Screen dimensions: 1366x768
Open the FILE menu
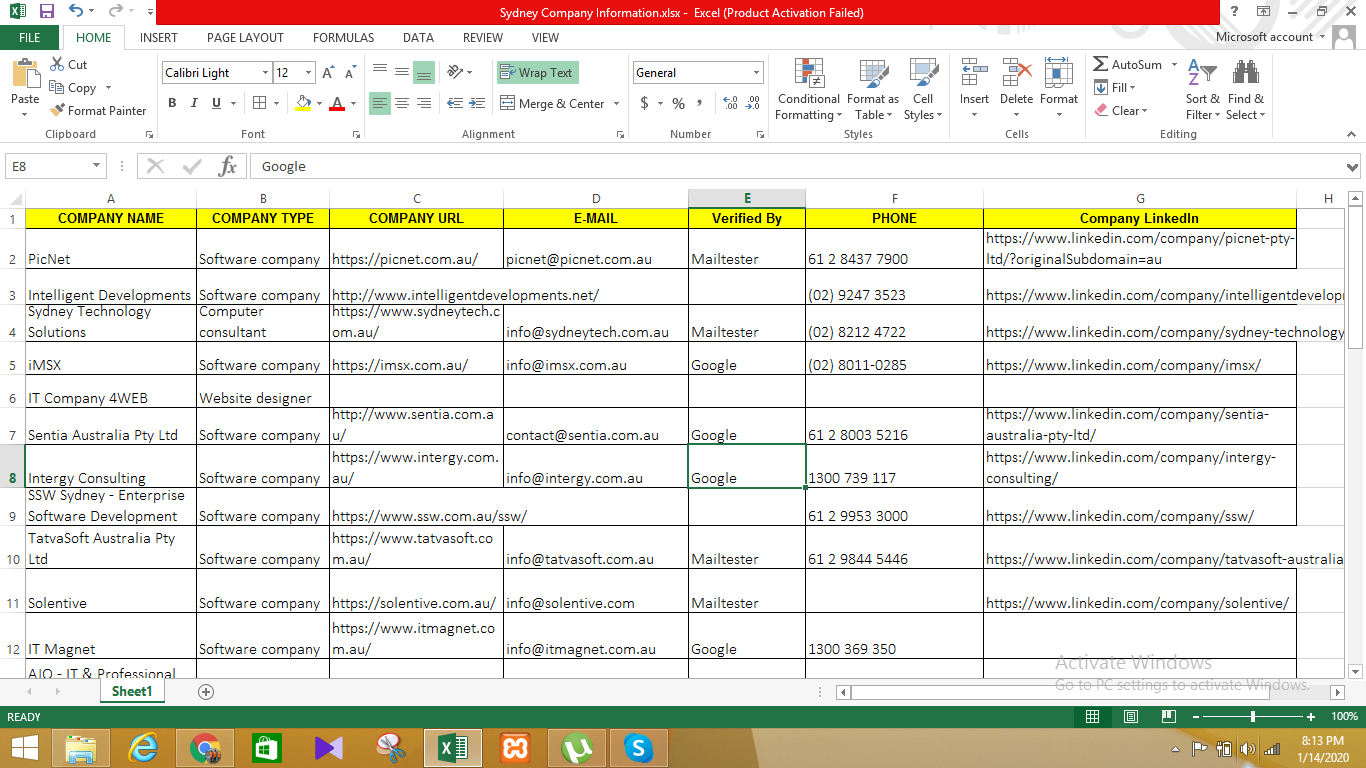[30, 37]
